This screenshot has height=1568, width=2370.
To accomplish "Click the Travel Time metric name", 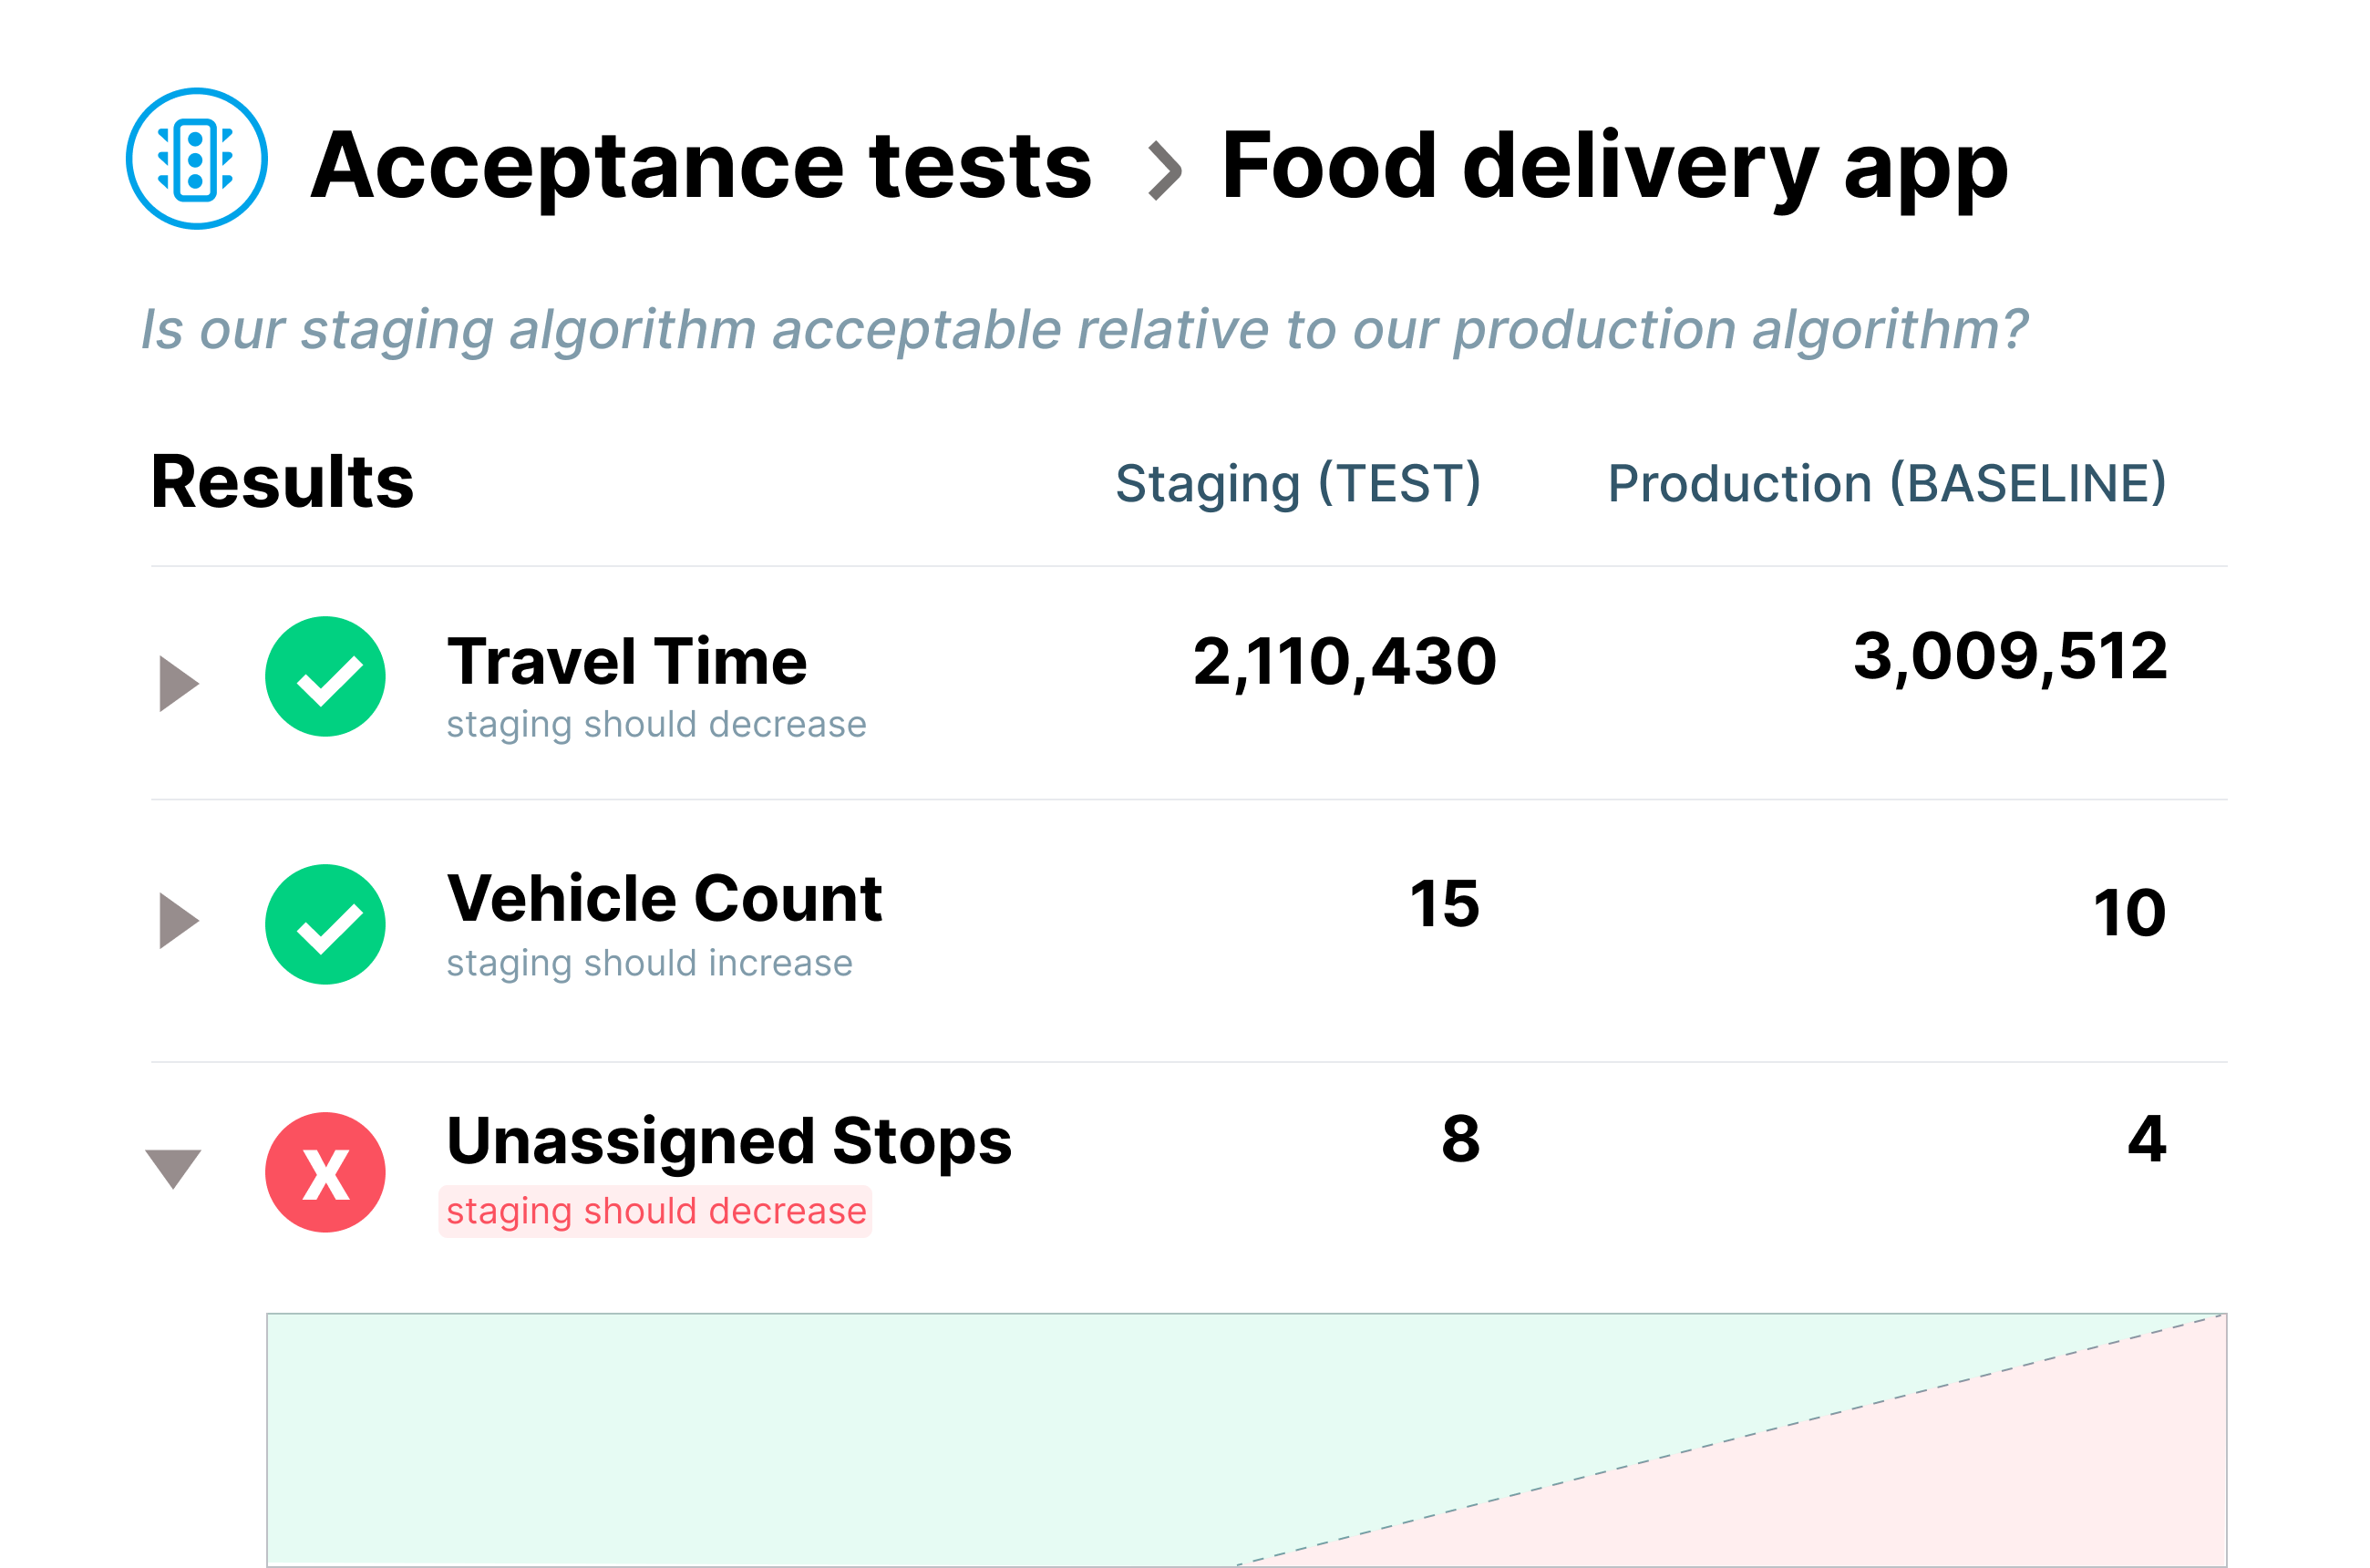I will [x=627, y=662].
